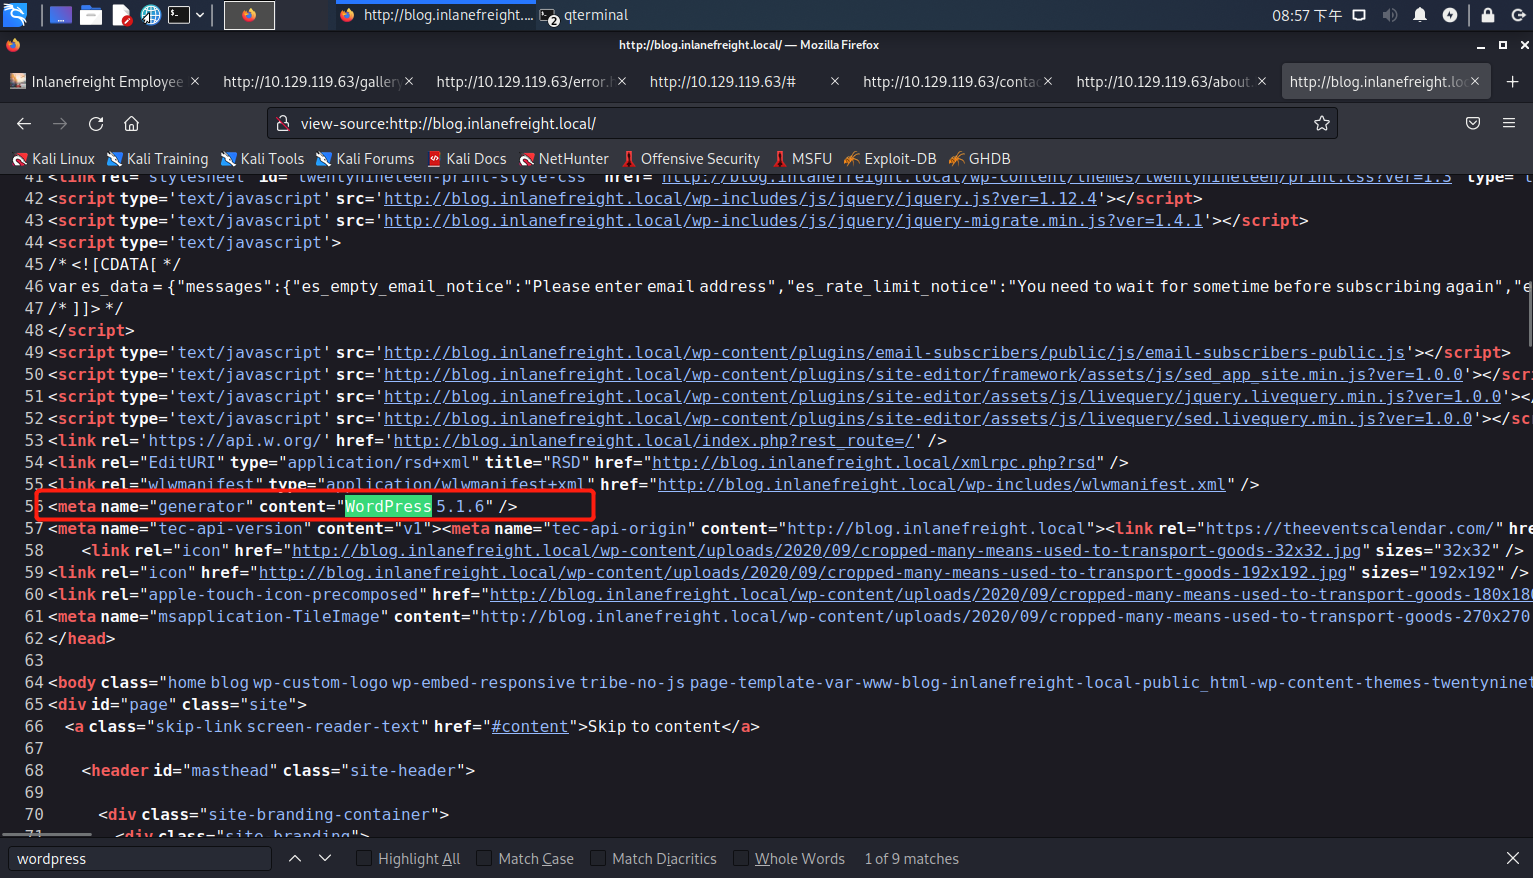
Task: Open the text editor panel launcher
Action: click(x=121, y=15)
